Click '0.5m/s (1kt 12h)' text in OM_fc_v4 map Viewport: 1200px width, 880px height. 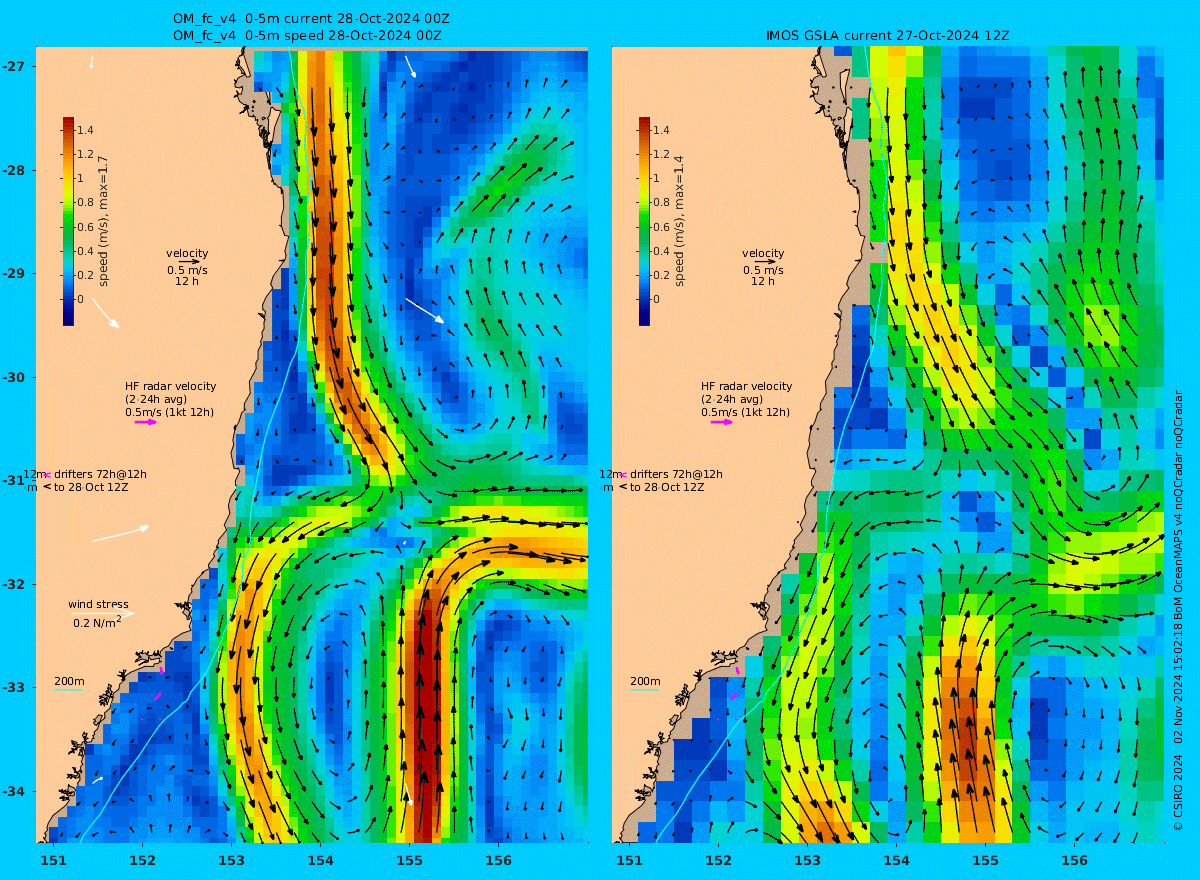tap(169, 412)
